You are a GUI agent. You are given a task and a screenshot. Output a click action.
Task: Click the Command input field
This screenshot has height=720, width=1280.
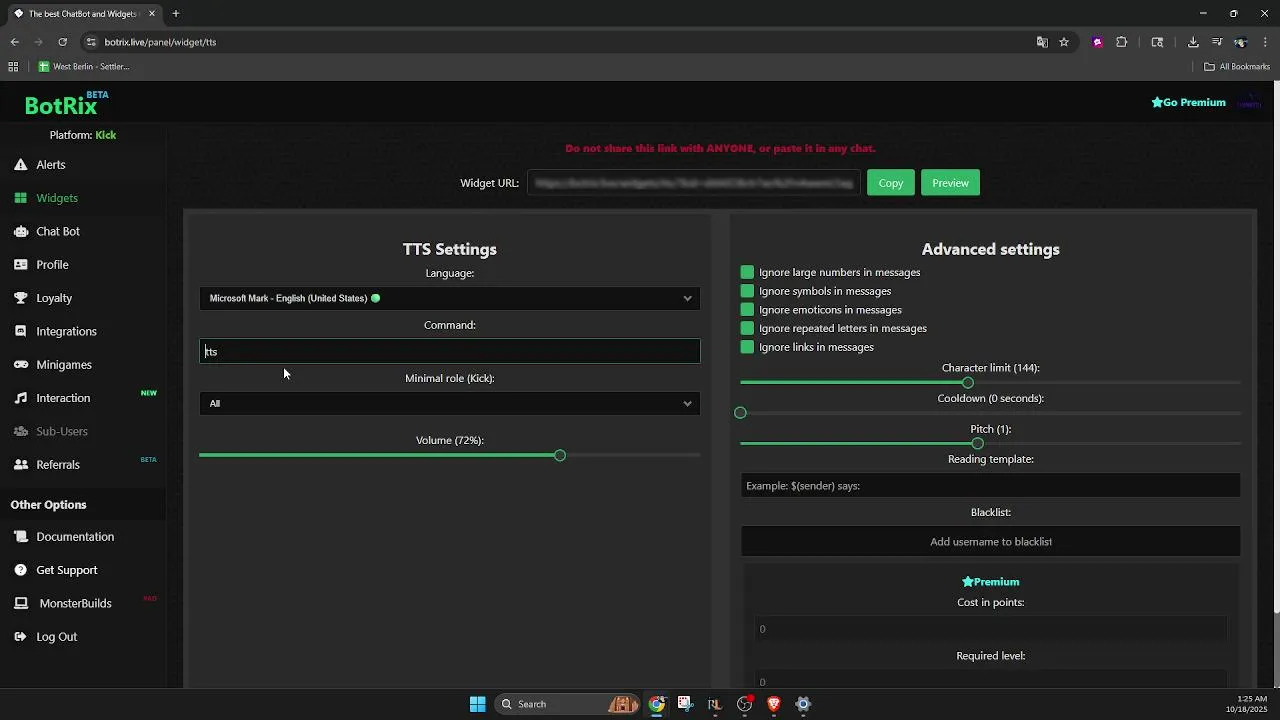(x=450, y=351)
